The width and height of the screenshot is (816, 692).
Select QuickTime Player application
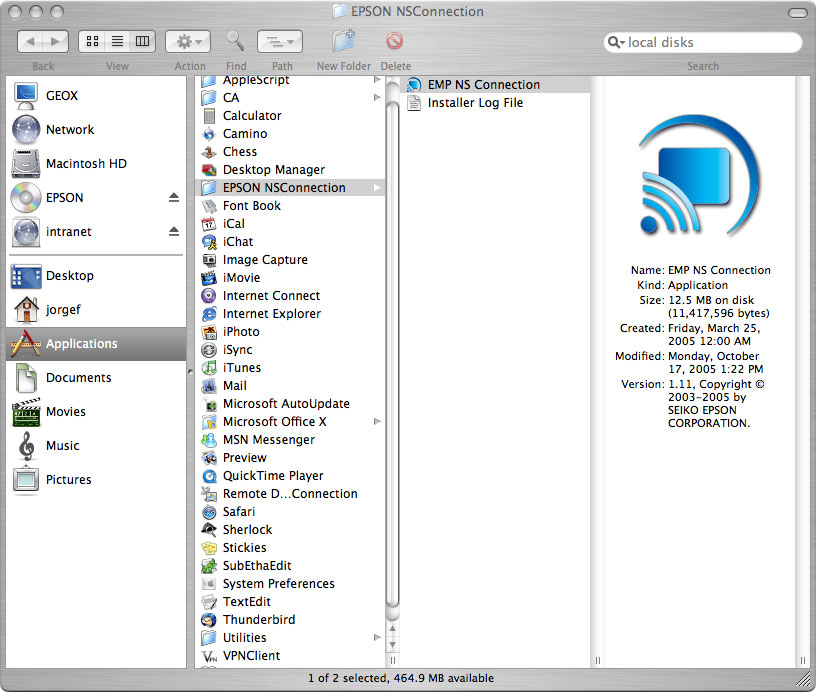pos(290,476)
